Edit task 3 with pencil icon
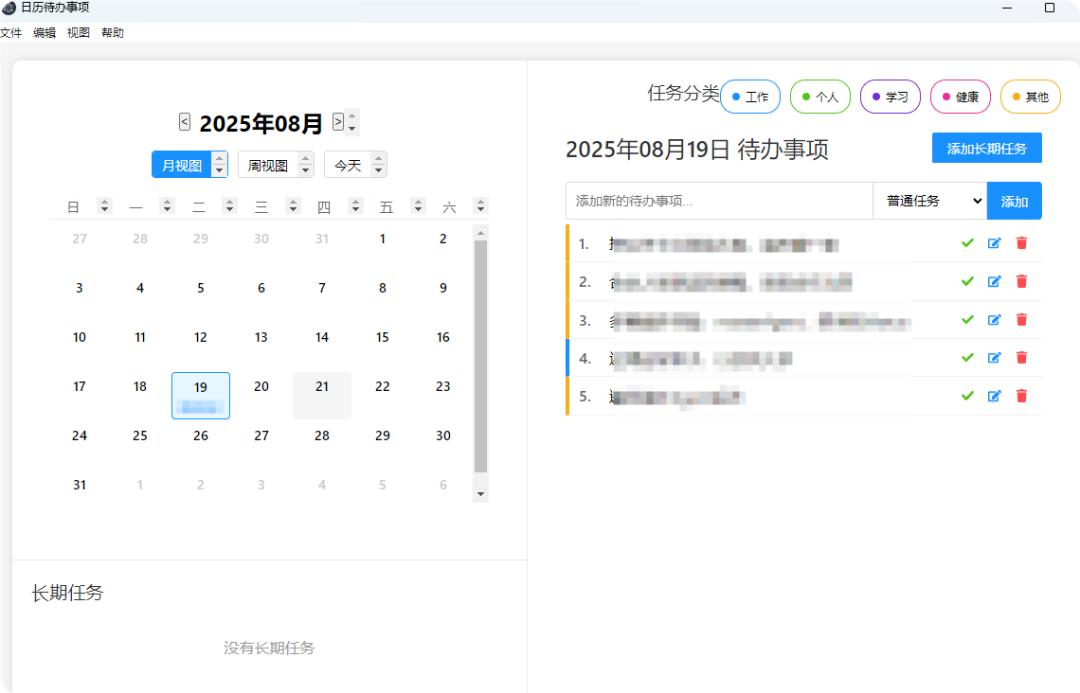 coord(994,320)
